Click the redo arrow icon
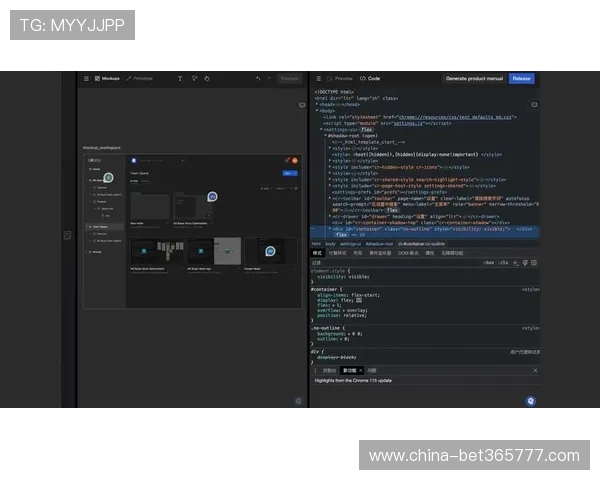The height and width of the screenshot is (480, 600). [269, 78]
